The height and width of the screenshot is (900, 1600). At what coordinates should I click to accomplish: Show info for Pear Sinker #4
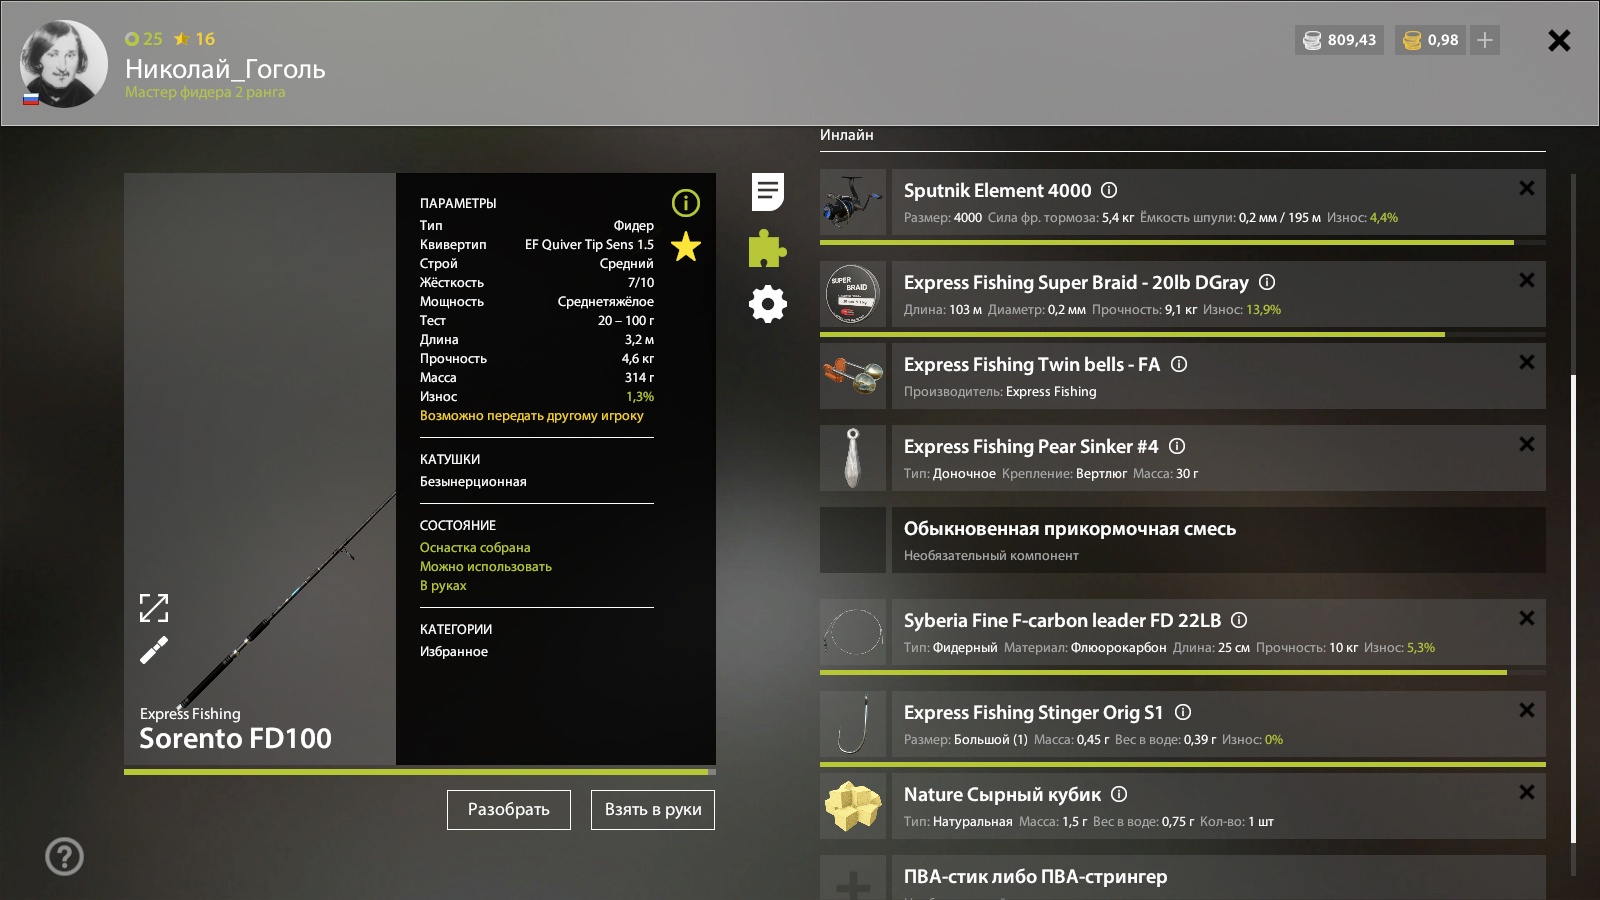click(x=1177, y=446)
